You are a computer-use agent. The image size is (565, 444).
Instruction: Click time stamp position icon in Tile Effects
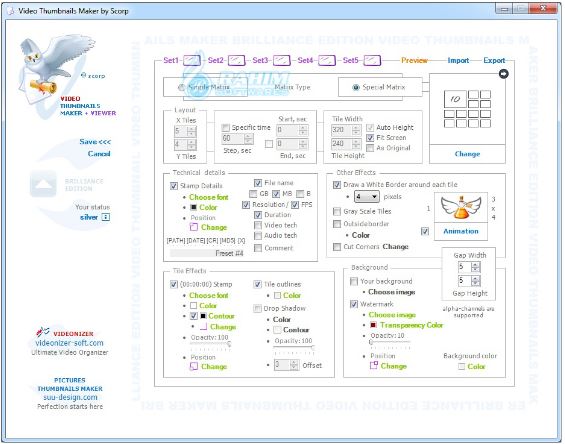coord(194,366)
